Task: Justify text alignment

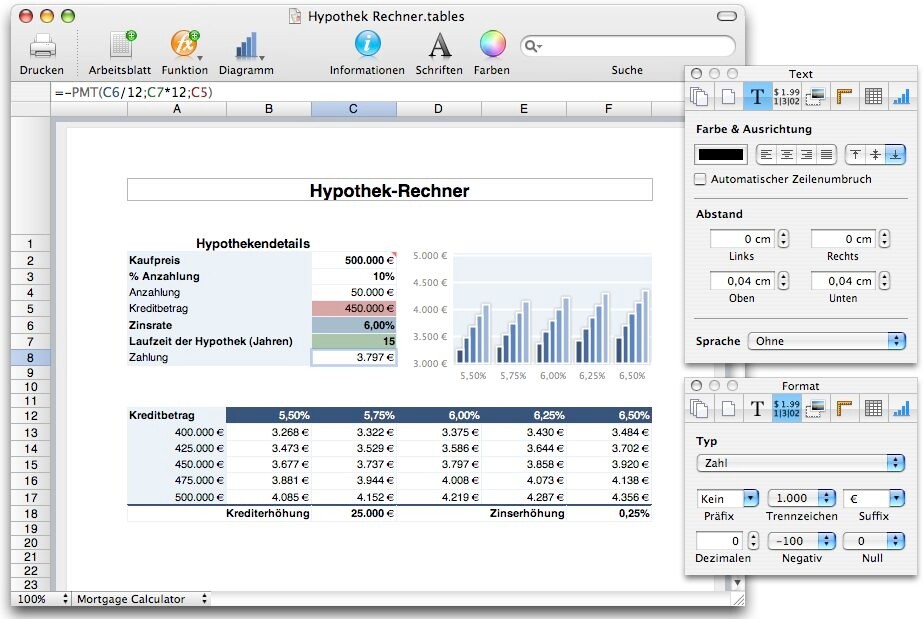Action: [x=826, y=155]
